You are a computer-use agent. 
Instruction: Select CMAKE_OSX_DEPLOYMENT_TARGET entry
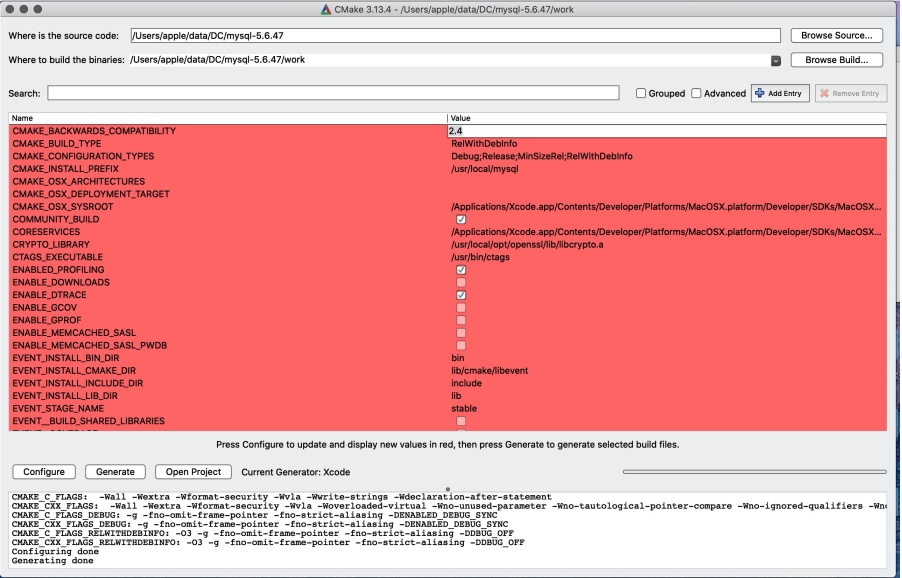tap(91, 194)
